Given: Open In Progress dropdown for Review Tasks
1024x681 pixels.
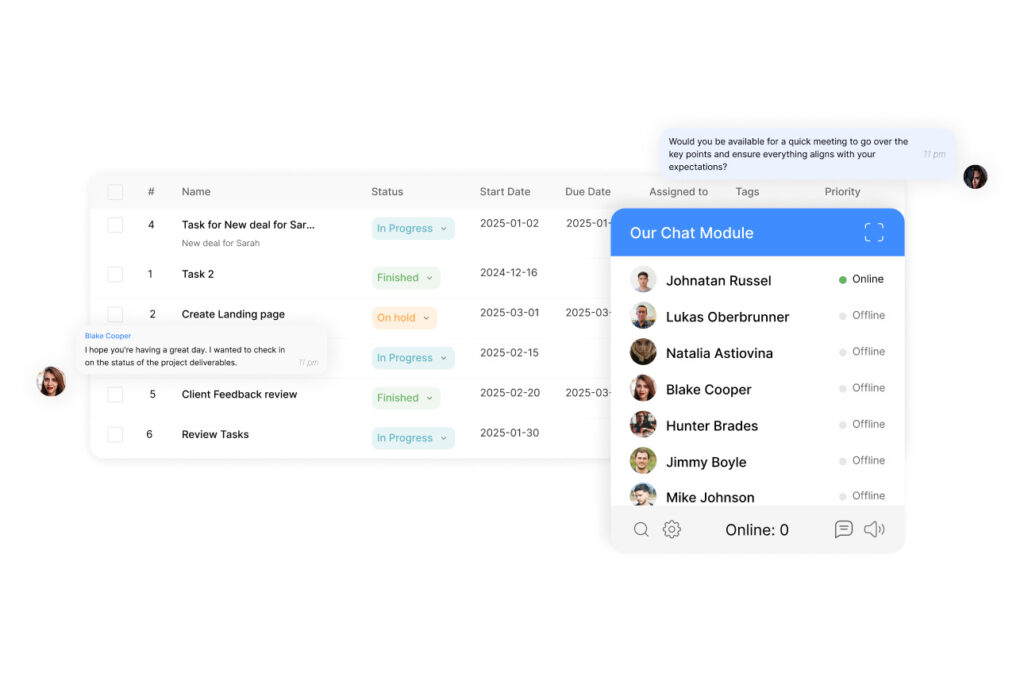Looking at the screenshot, I should (412, 438).
